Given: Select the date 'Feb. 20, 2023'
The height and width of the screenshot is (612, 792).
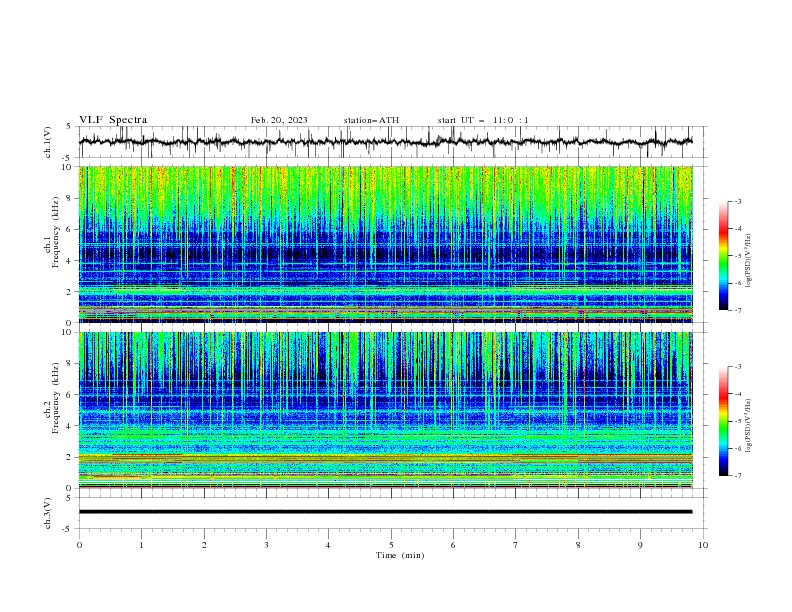Looking at the screenshot, I should pos(279,120).
